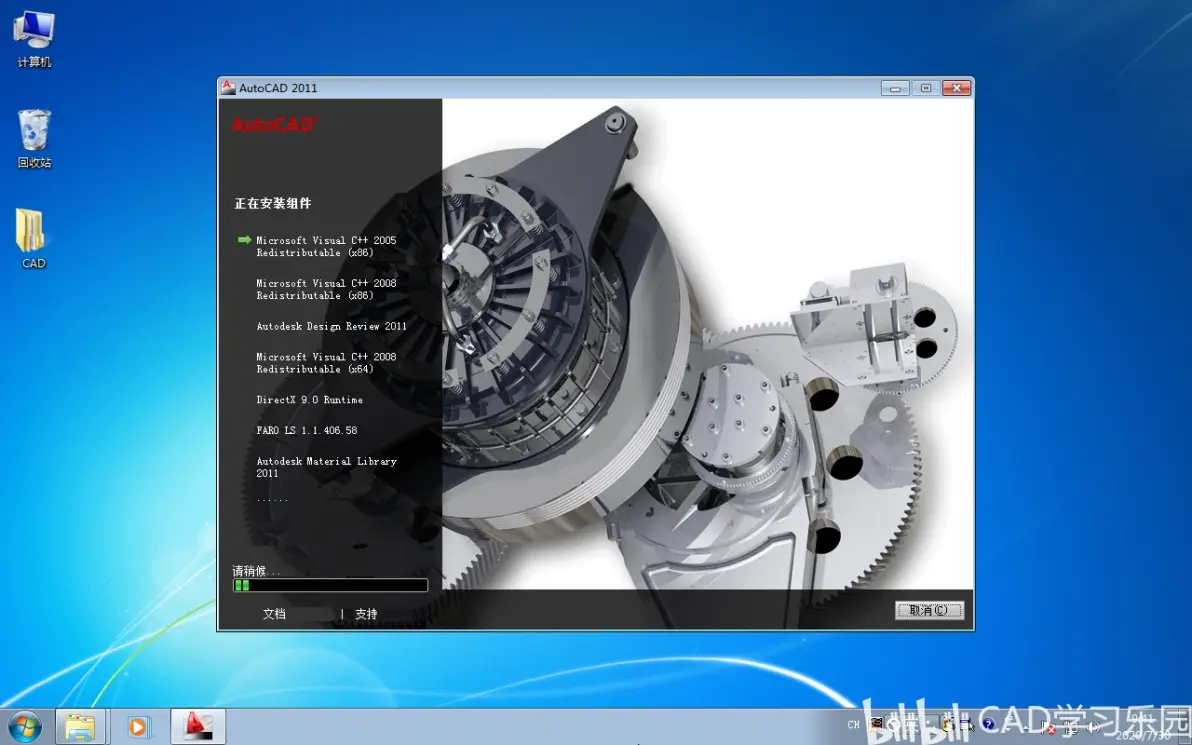Click the CH input language indicator
Image resolution: width=1192 pixels, height=745 pixels.
(853, 724)
